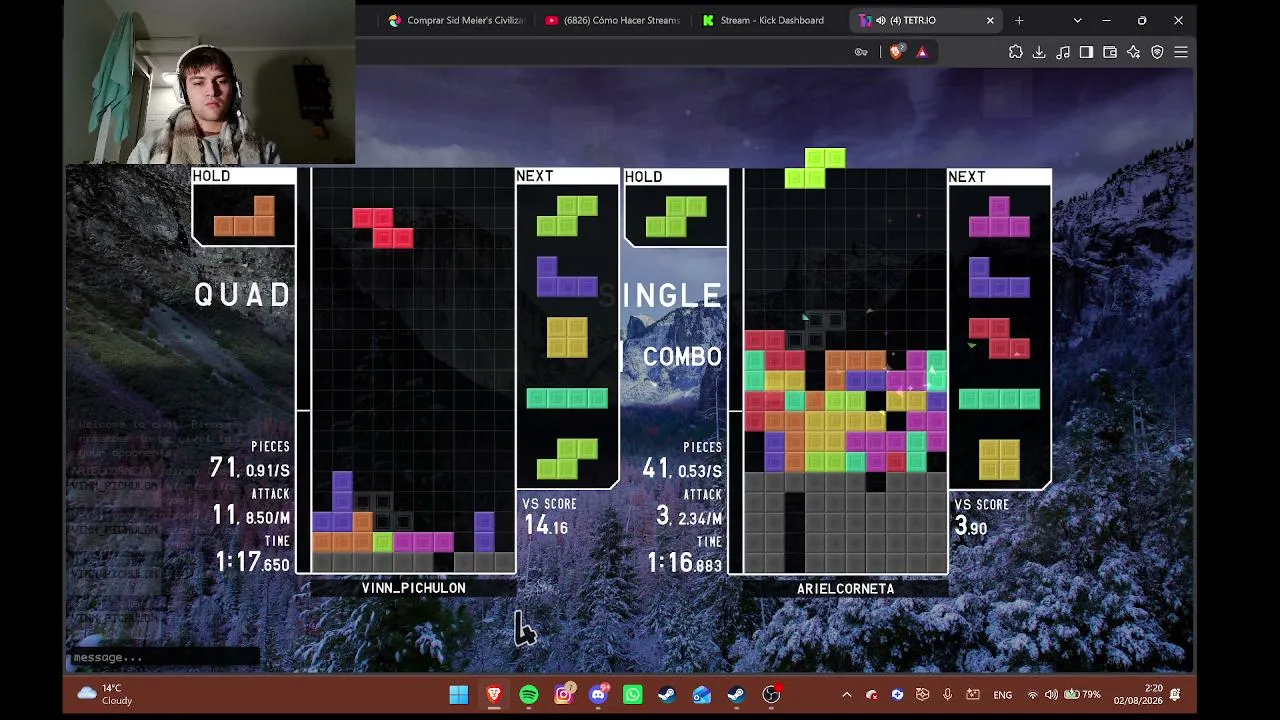Open the weather widget showing 14°C Cloudy
The image size is (1280, 720).
105,694
